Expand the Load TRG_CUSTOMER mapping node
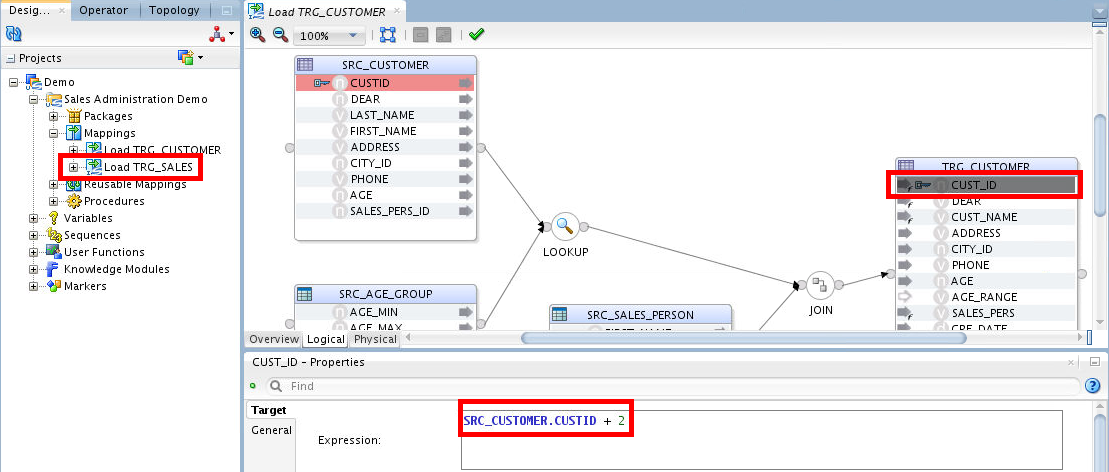This screenshot has height=472, width=1109. [x=73, y=150]
